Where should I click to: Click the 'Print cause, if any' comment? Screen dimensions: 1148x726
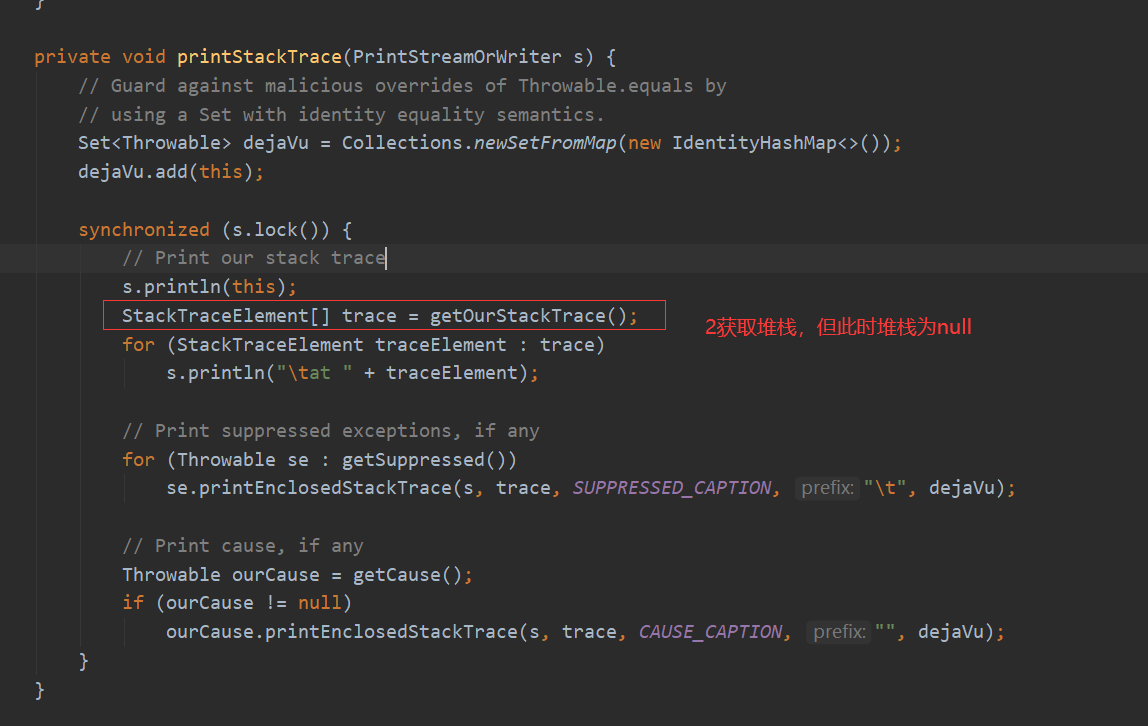[243, 546]
